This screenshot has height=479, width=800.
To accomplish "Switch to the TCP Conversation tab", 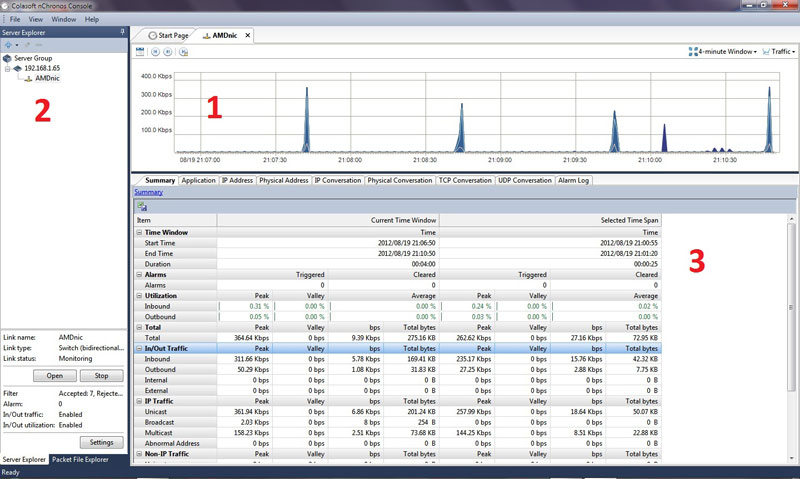I will (465, 180).
